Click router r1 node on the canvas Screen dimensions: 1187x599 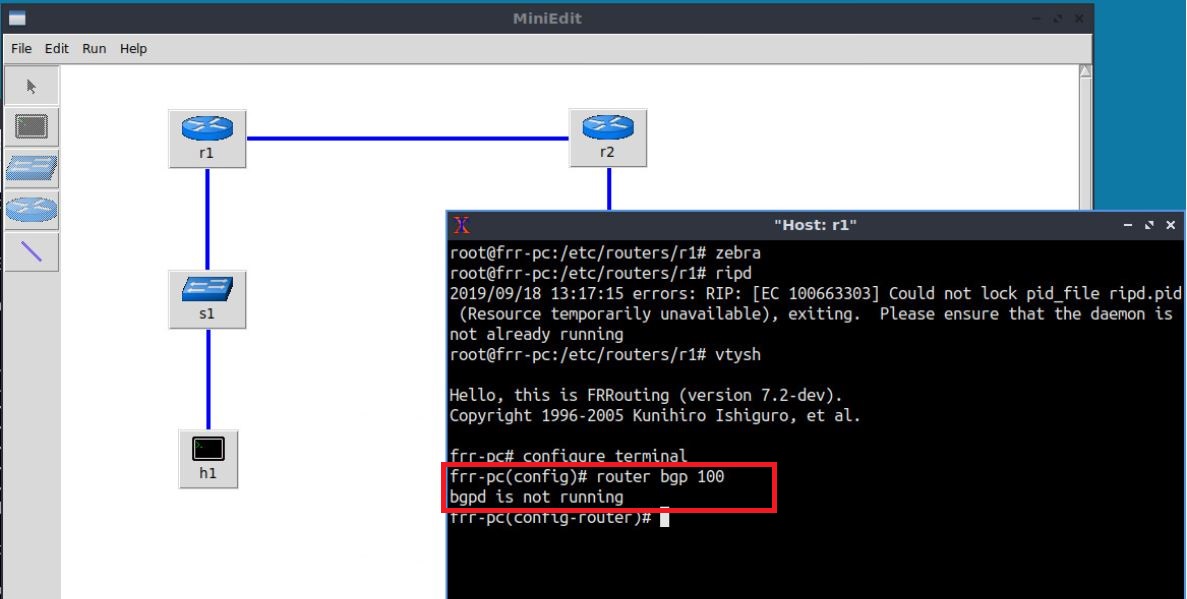pyautogui.click(x=207, y=138)
